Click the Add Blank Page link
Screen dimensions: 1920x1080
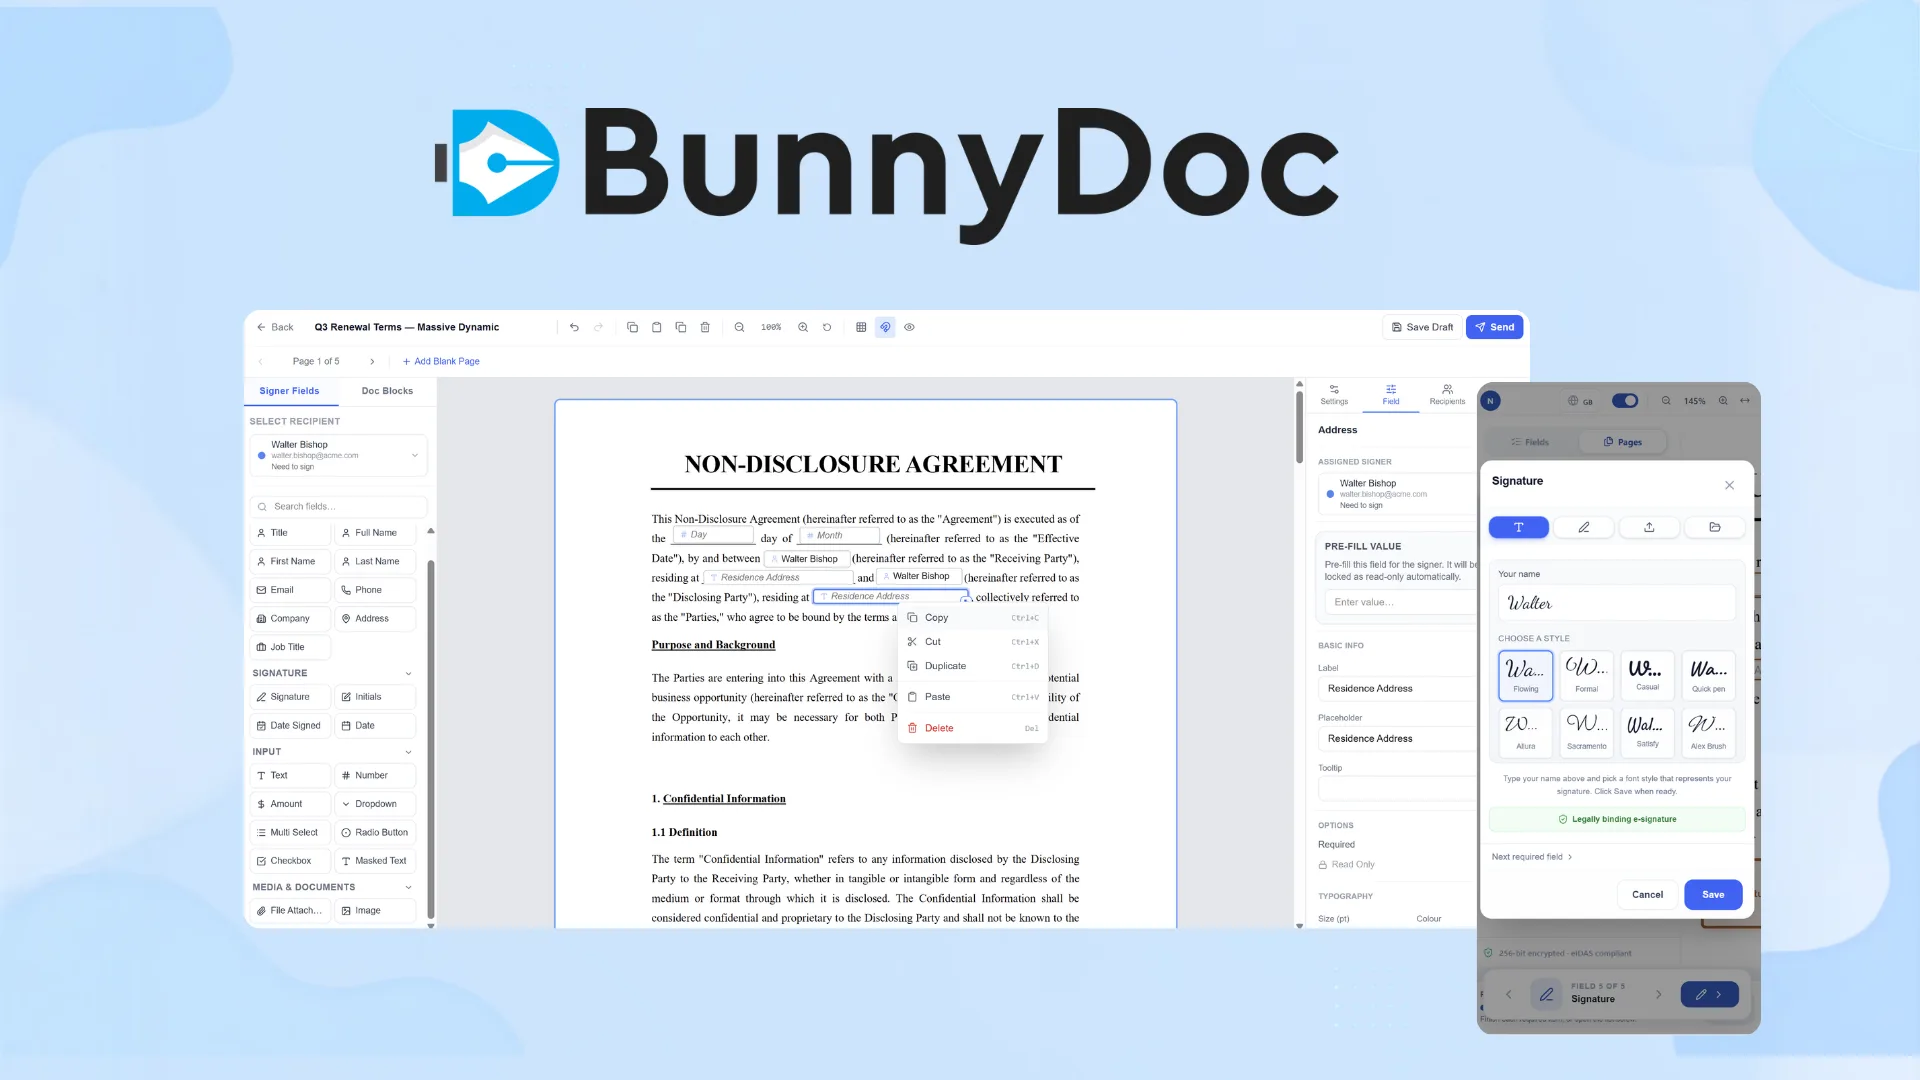(x=441, y=361)
